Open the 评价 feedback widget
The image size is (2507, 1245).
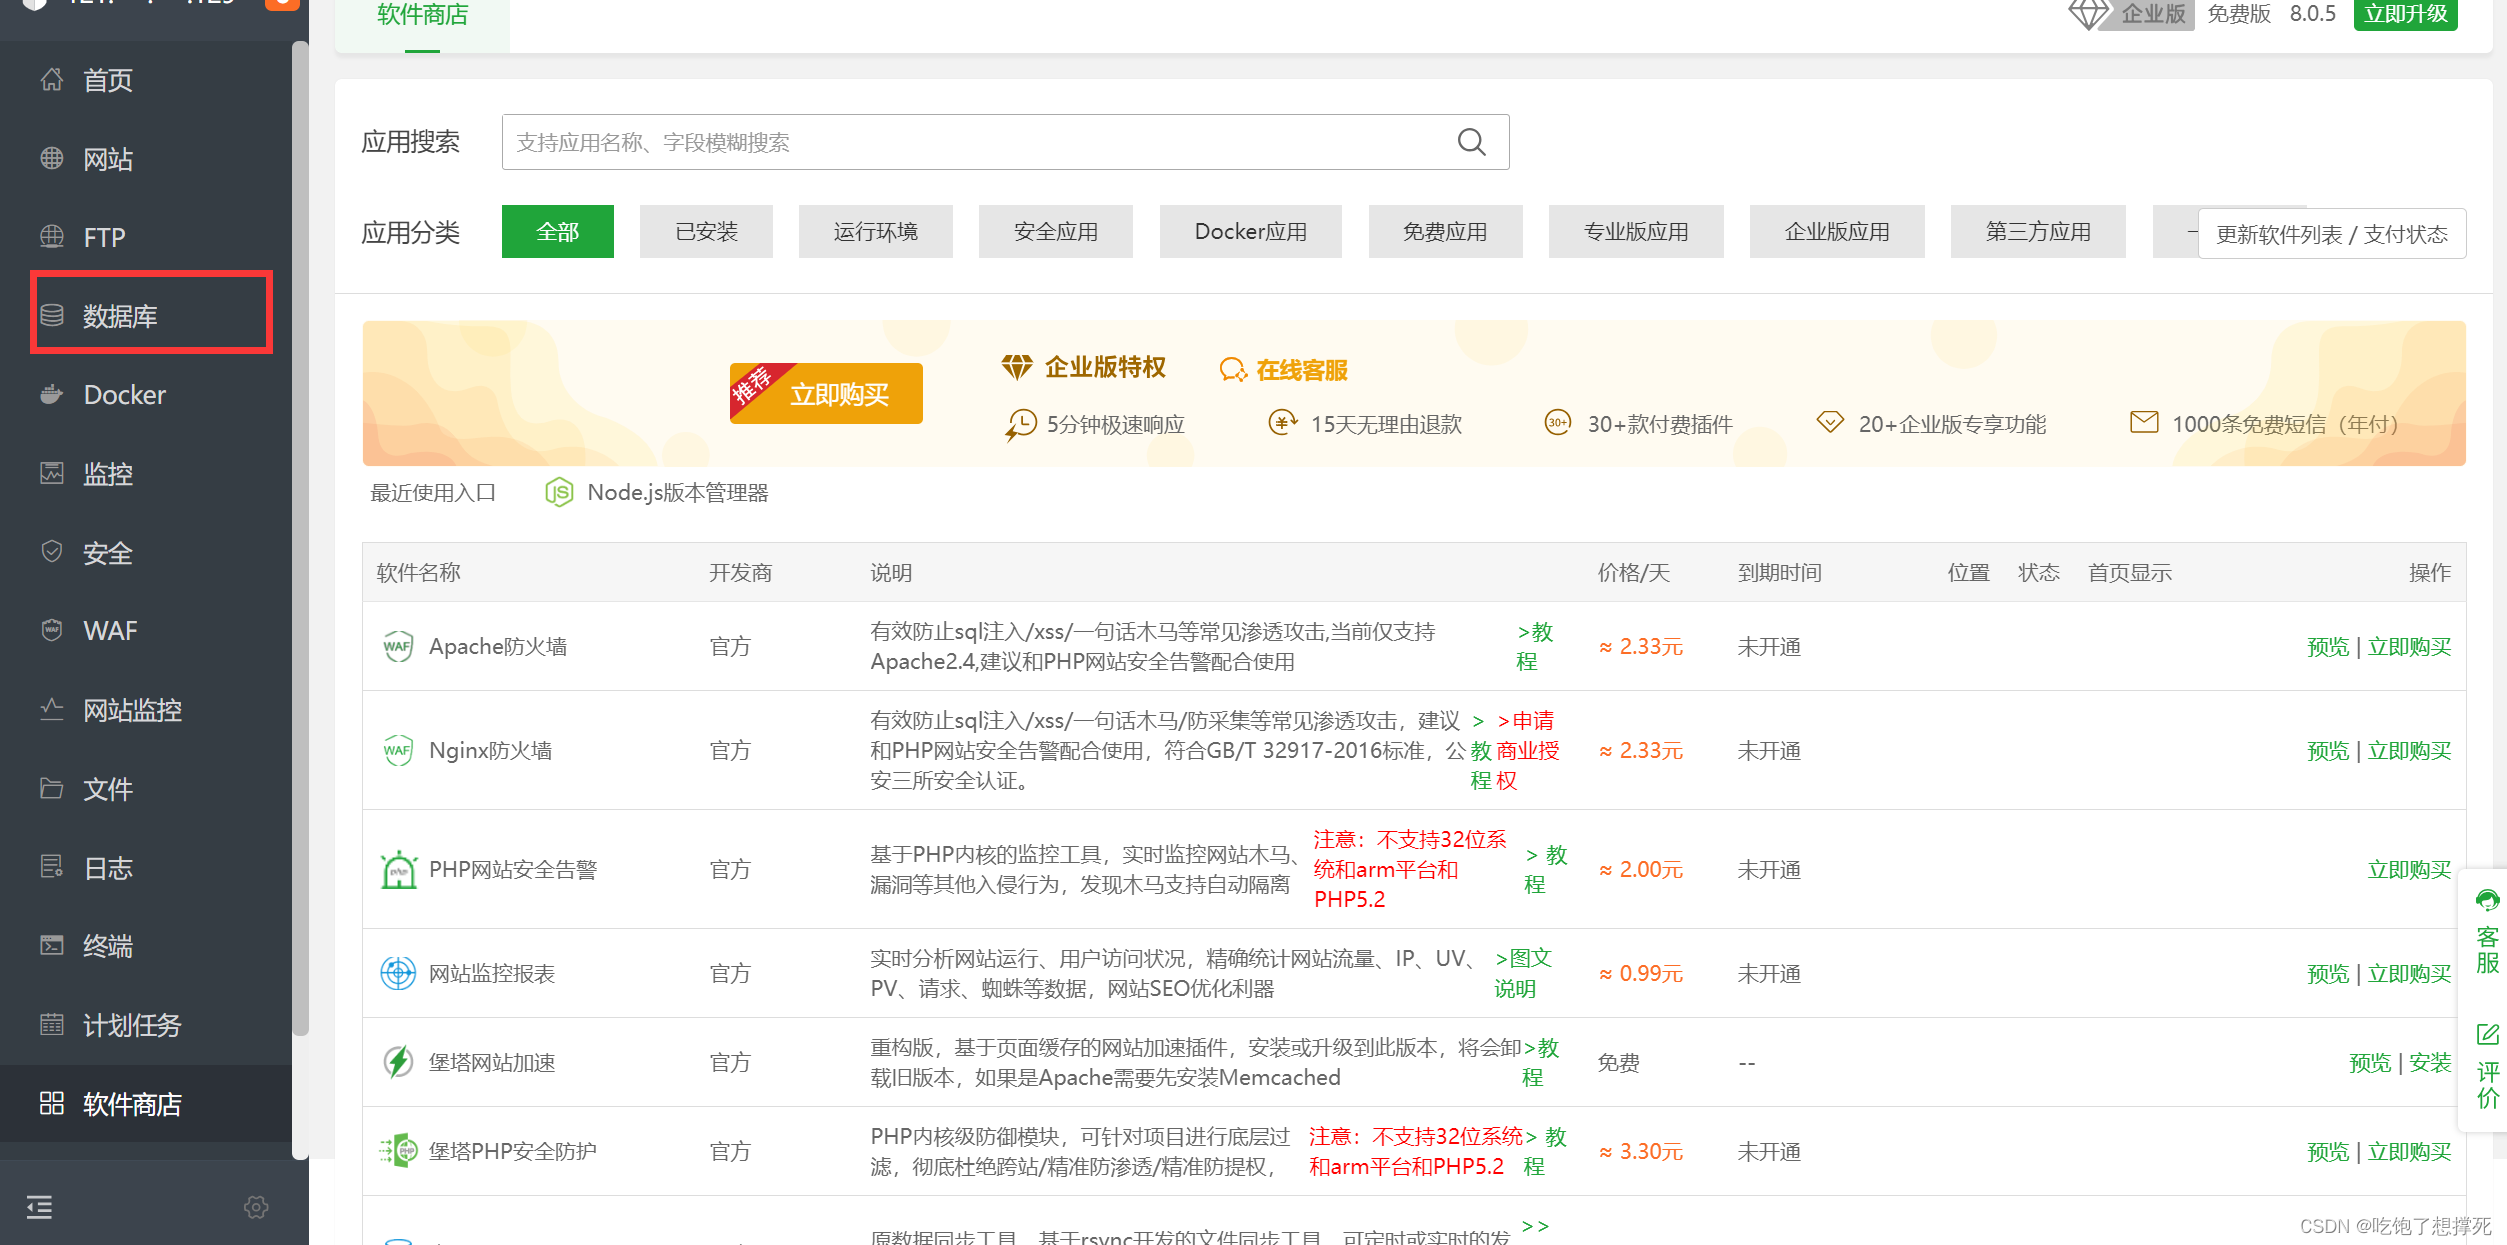[x=2486, y=1067]
